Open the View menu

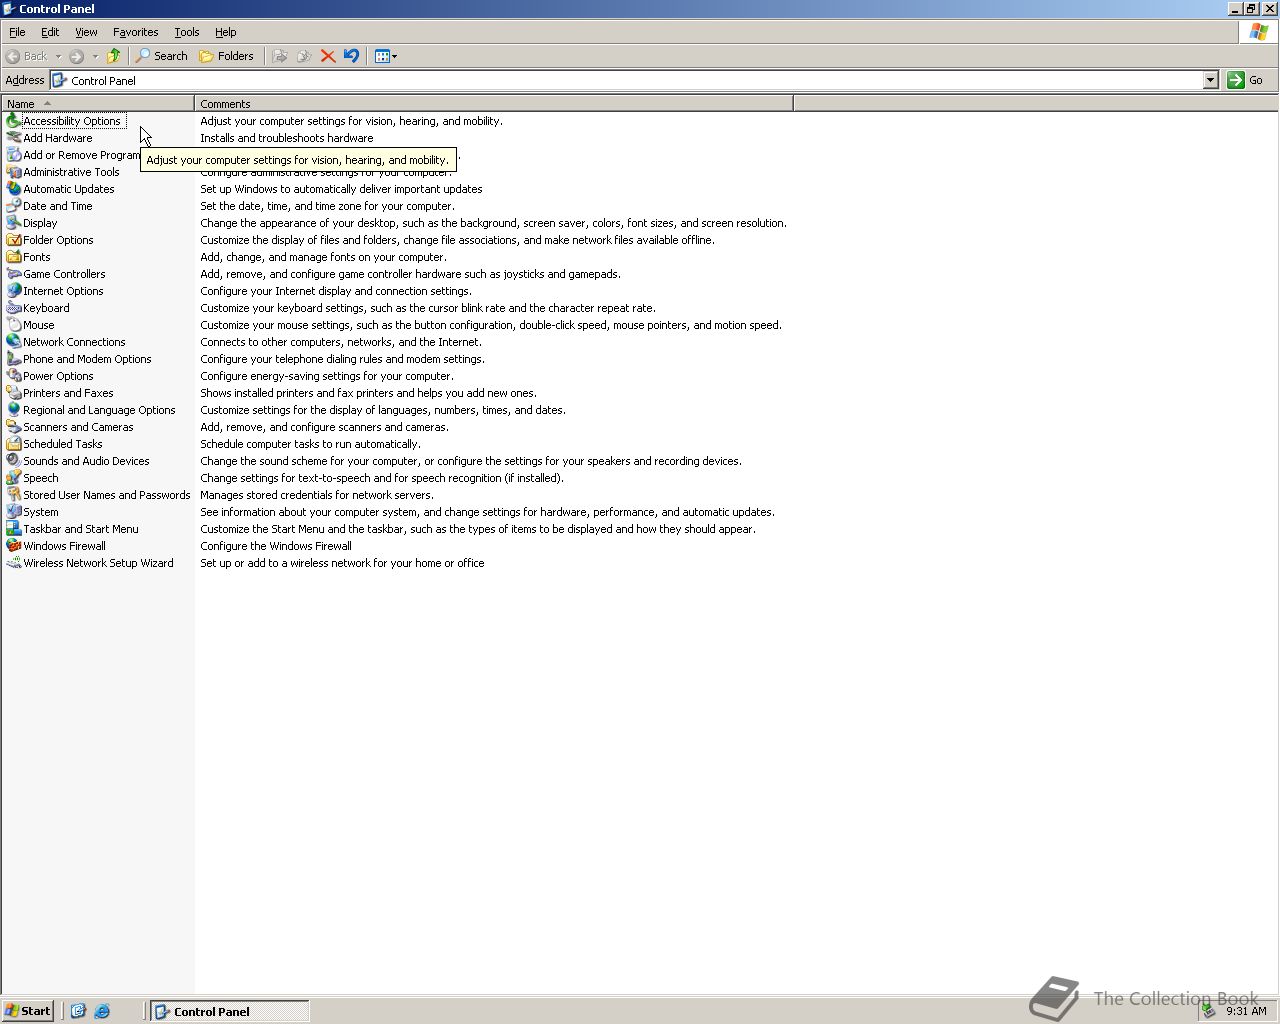pos(86,32)
